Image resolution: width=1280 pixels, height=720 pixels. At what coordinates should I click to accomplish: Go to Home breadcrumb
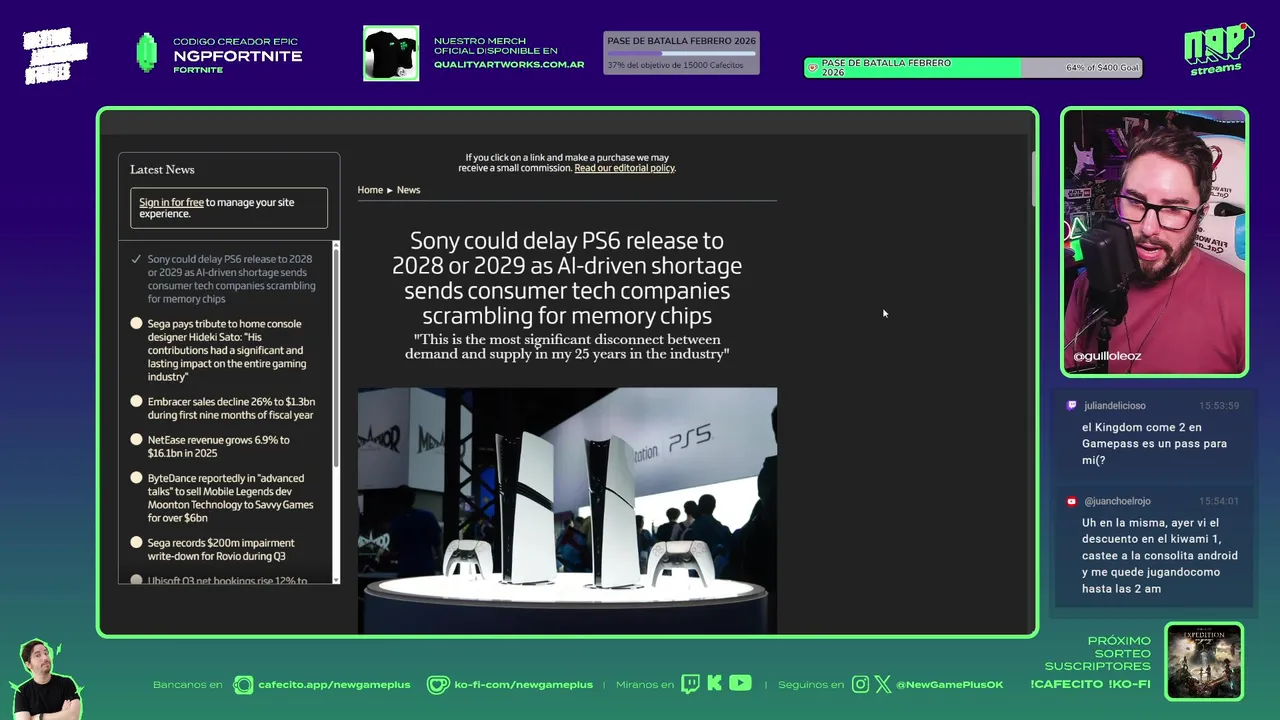pyautogui.click(x=370, y=190)
